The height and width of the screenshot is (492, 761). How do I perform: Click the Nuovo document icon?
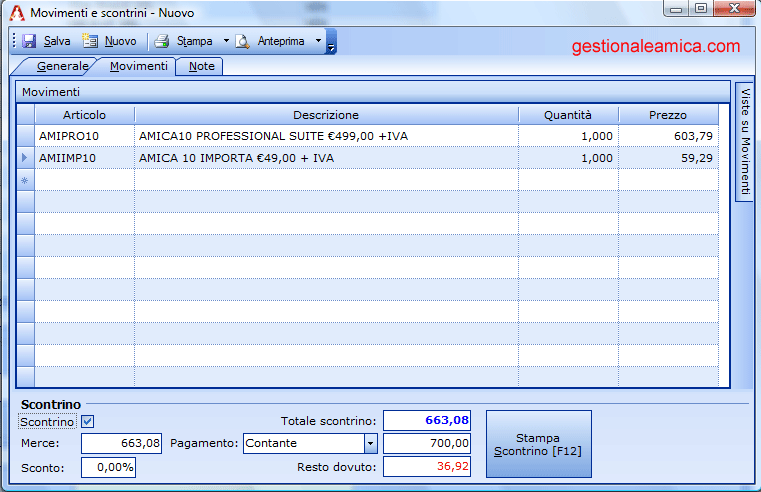coord(90,41)
